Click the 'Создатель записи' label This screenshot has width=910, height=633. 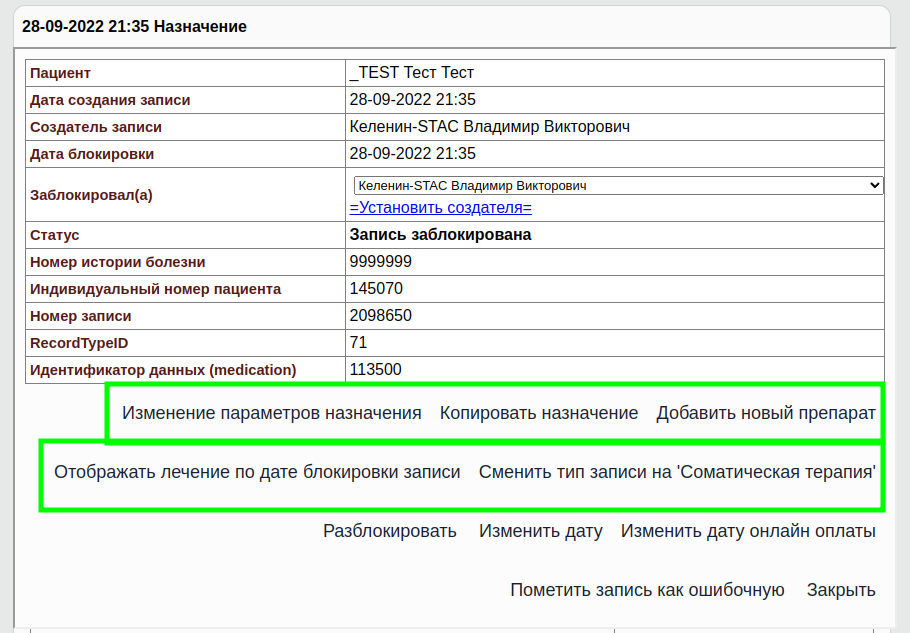[x=96, y=127]
